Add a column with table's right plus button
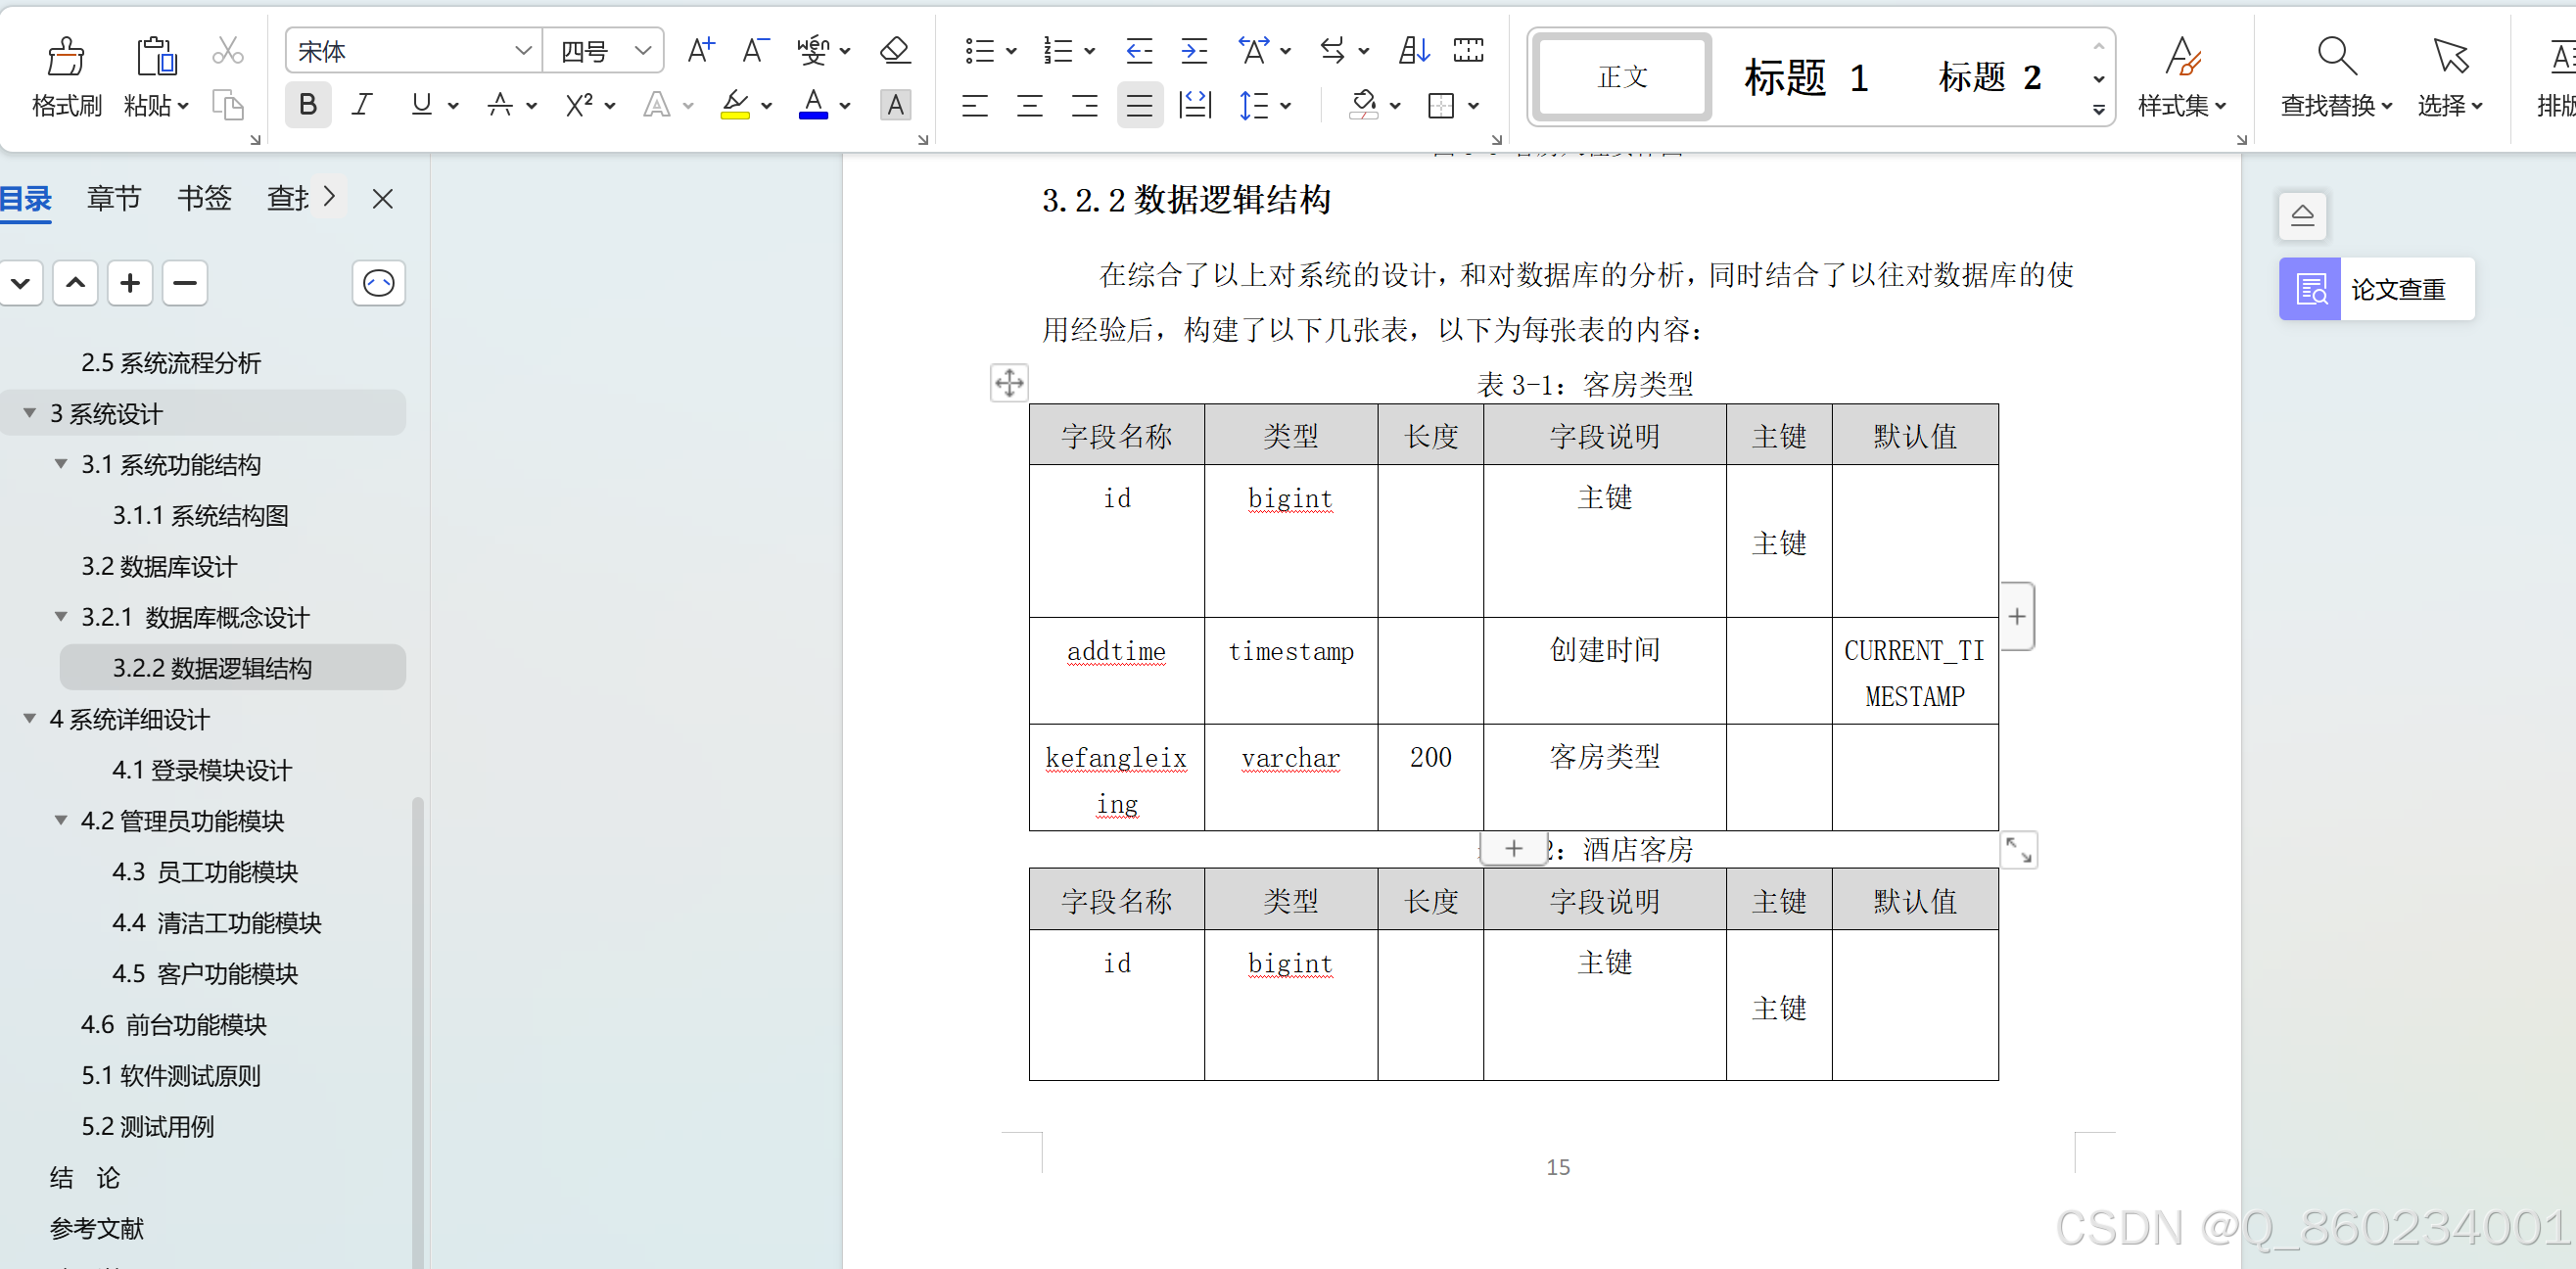This screenshot has height=1269, width=2576. click(x=2017, y=616)
